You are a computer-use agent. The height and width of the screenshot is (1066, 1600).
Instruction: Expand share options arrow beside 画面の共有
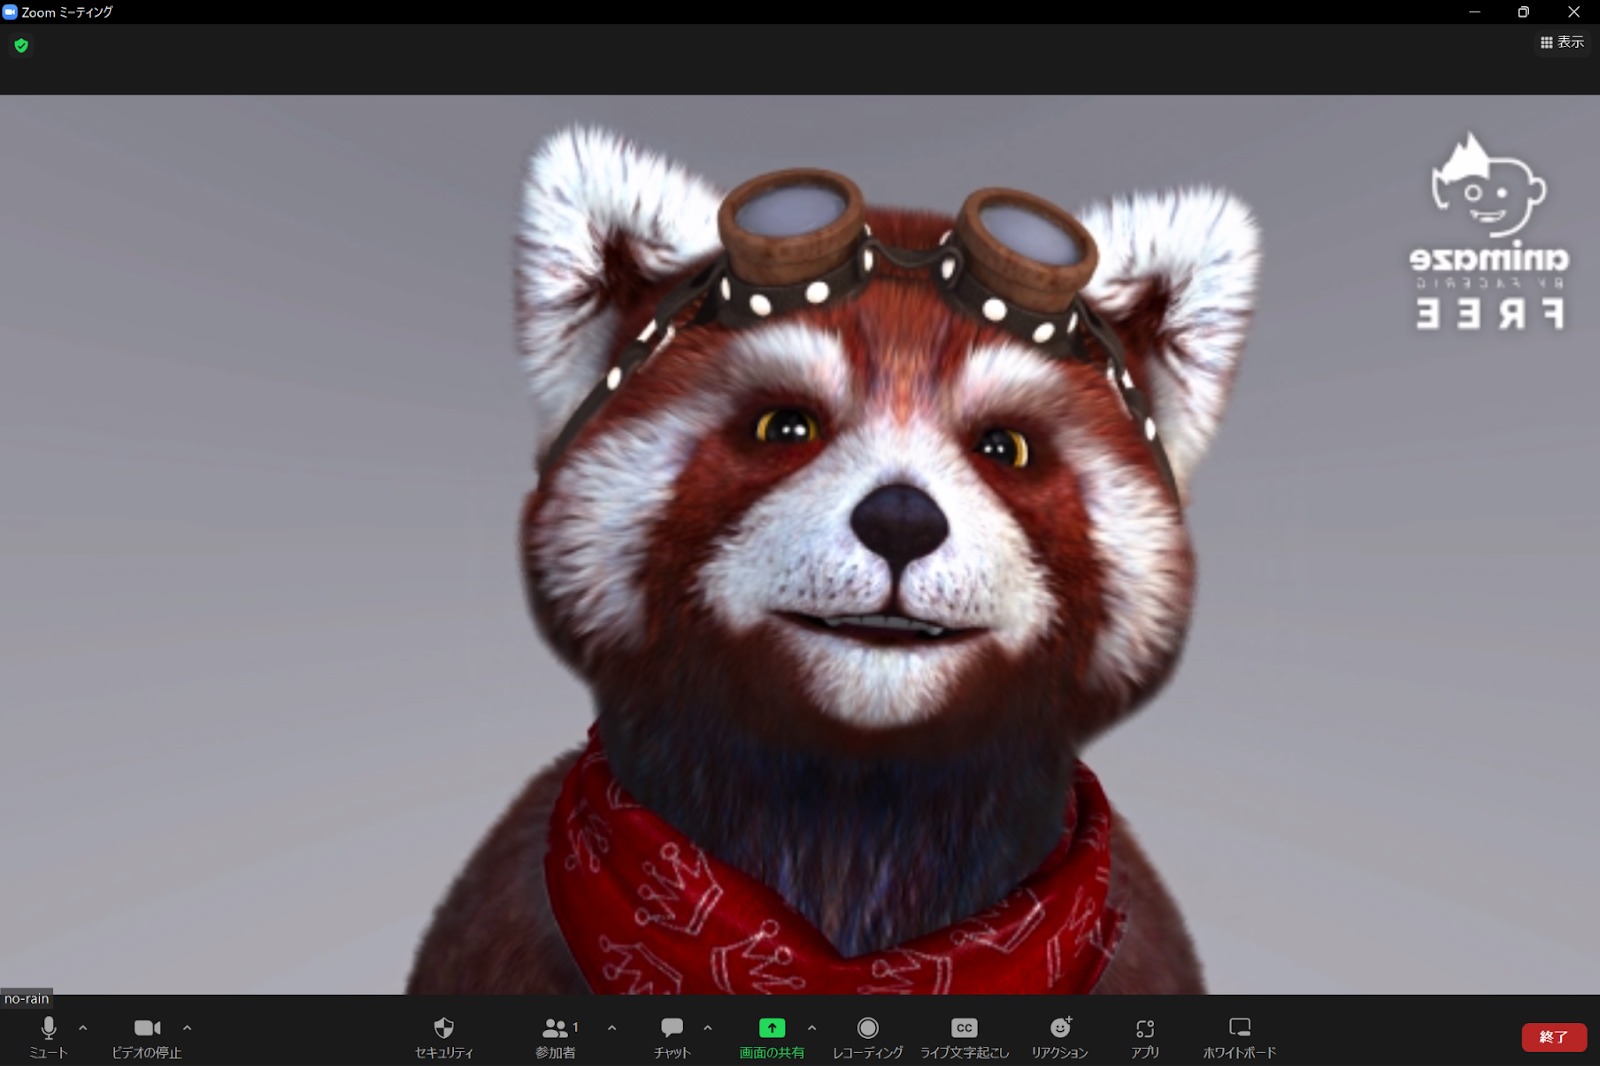pos(812,1027)
